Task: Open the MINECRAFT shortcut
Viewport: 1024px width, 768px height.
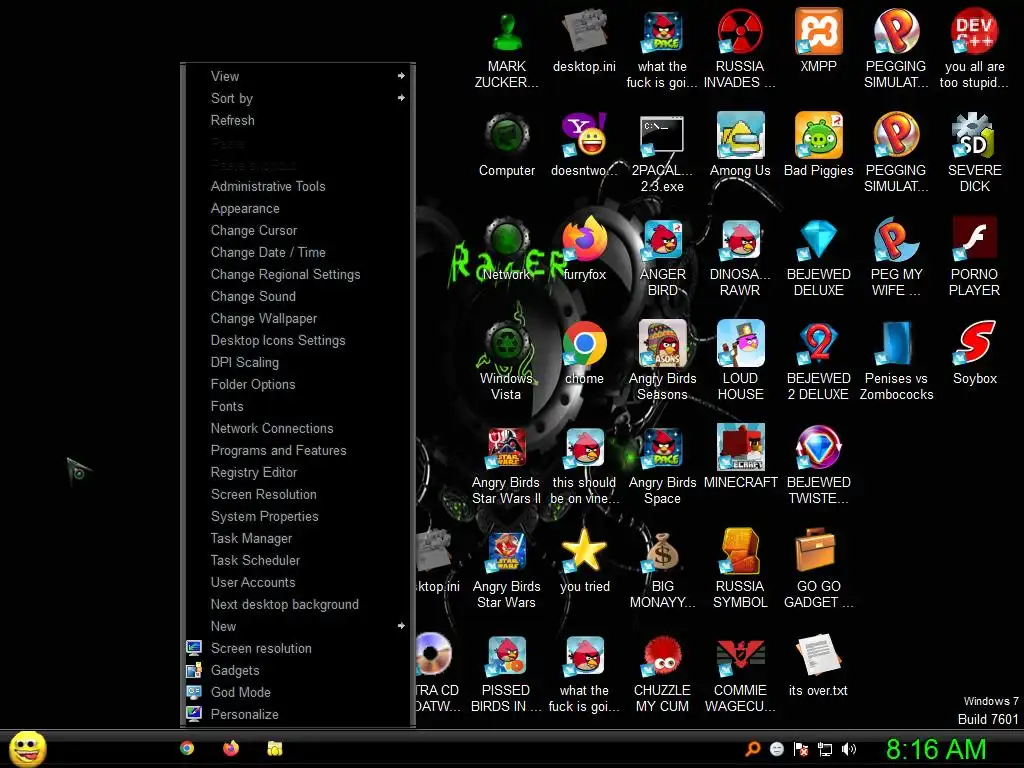Action: pos(741,457)
